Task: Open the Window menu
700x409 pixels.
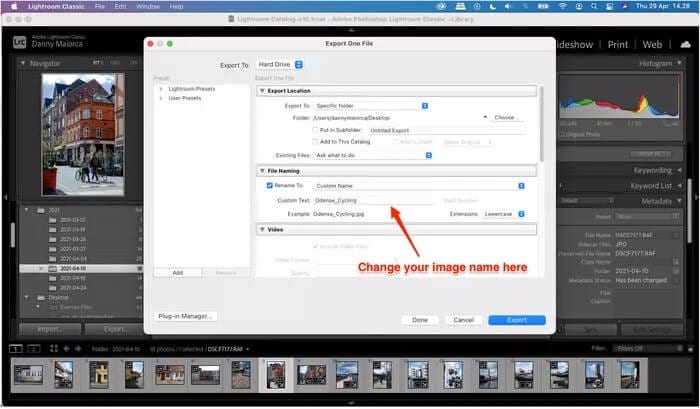Action: coord(148,6)
